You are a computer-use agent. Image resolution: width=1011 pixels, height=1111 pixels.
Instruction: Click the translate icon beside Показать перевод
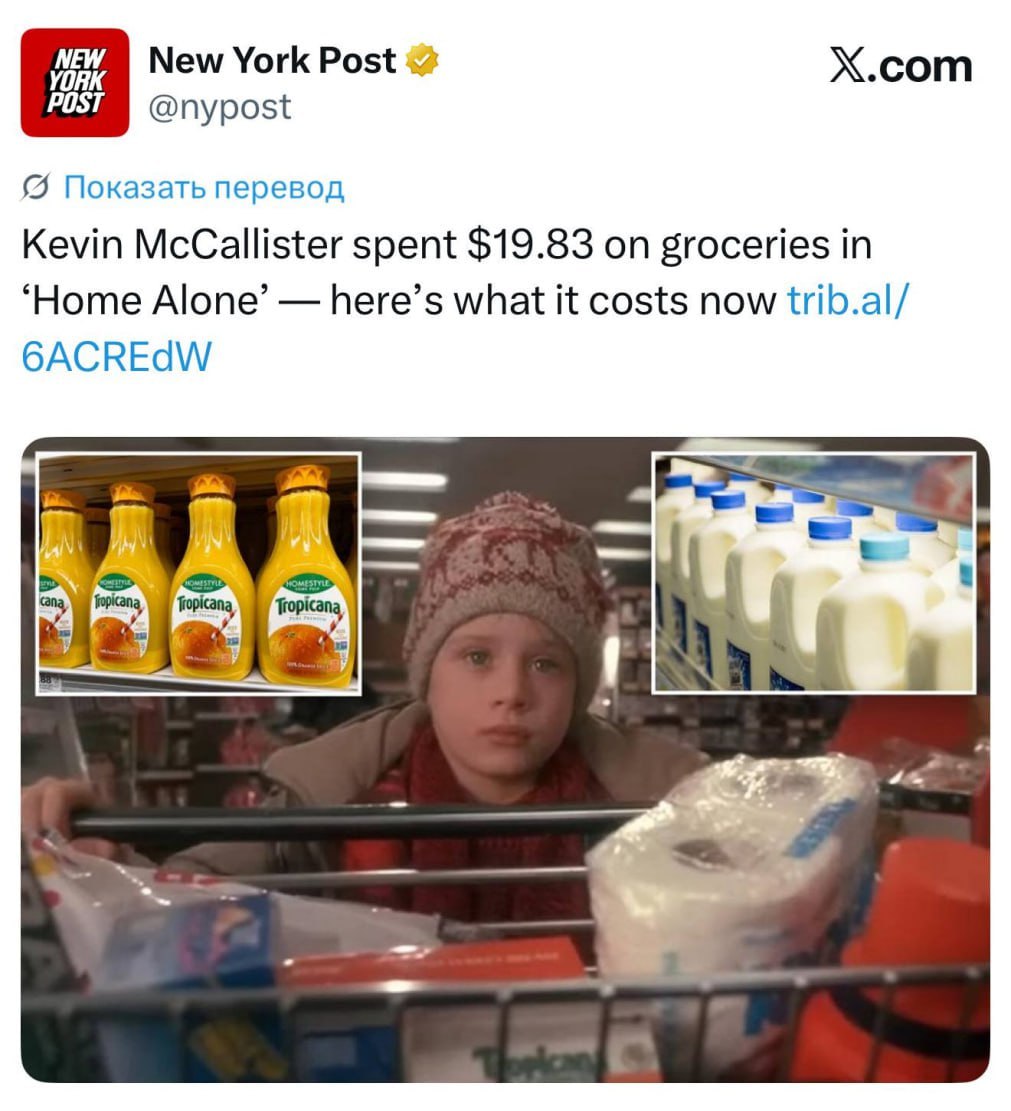[x=35, y=188]
